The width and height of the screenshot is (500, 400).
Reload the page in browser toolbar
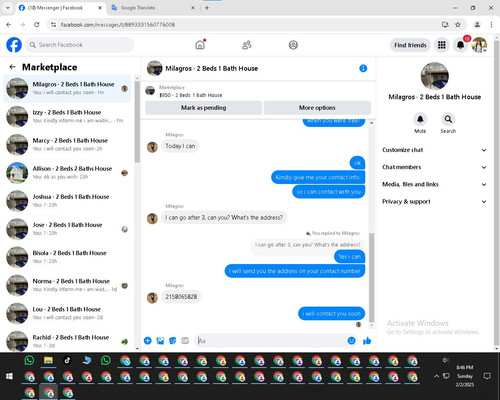point(37,24)
